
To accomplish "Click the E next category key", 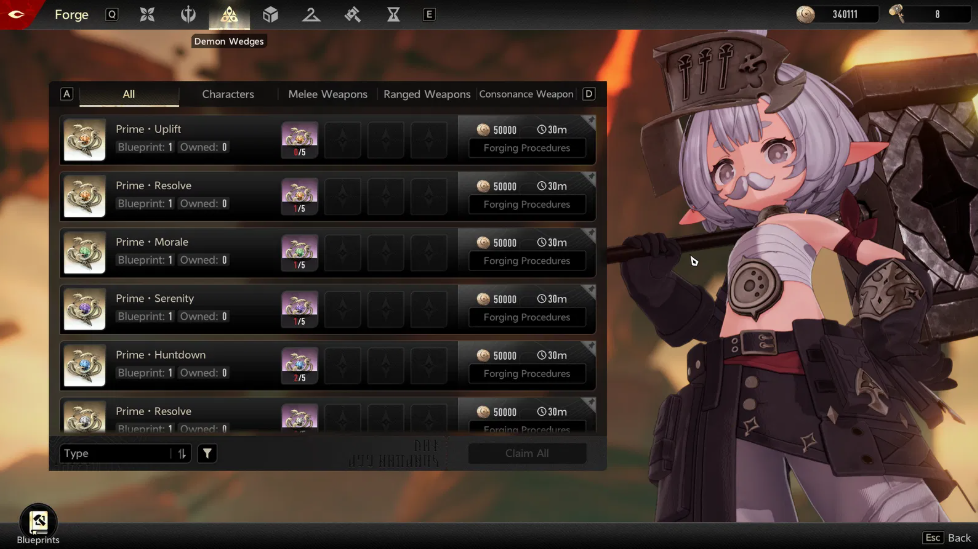I will (x=429, y=14).
